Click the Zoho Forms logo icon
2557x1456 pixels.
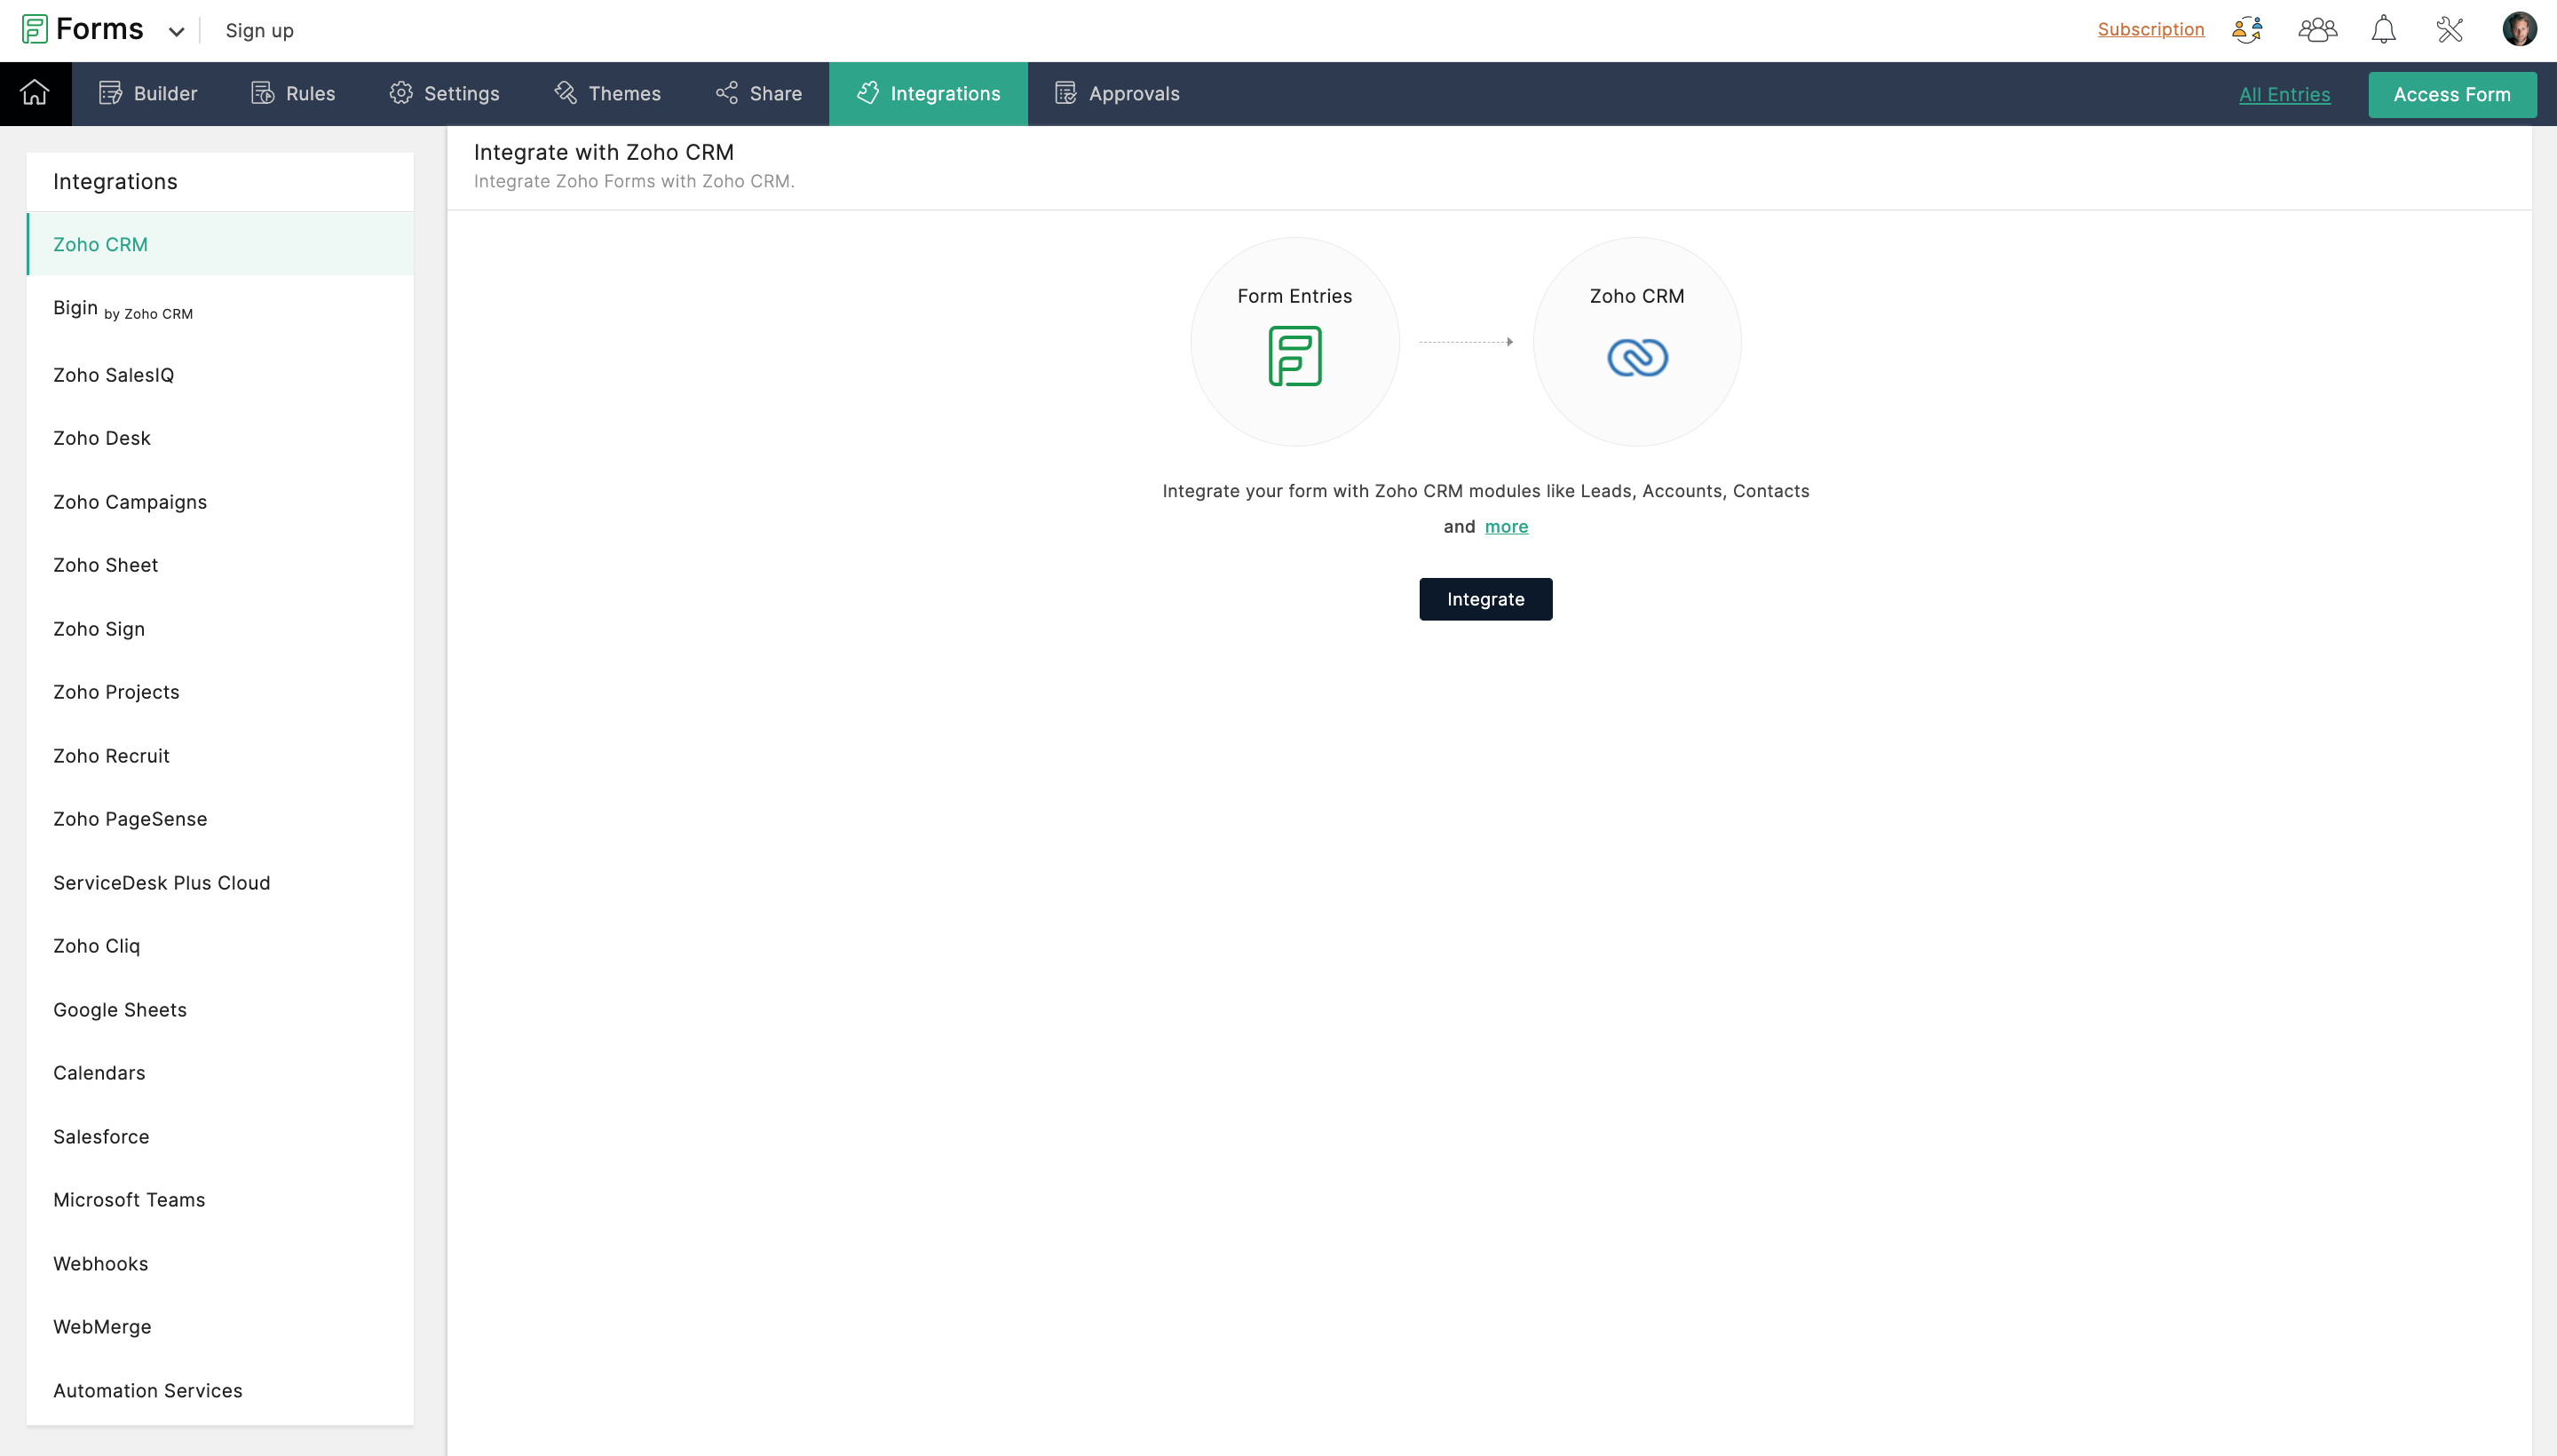[35, 29]
